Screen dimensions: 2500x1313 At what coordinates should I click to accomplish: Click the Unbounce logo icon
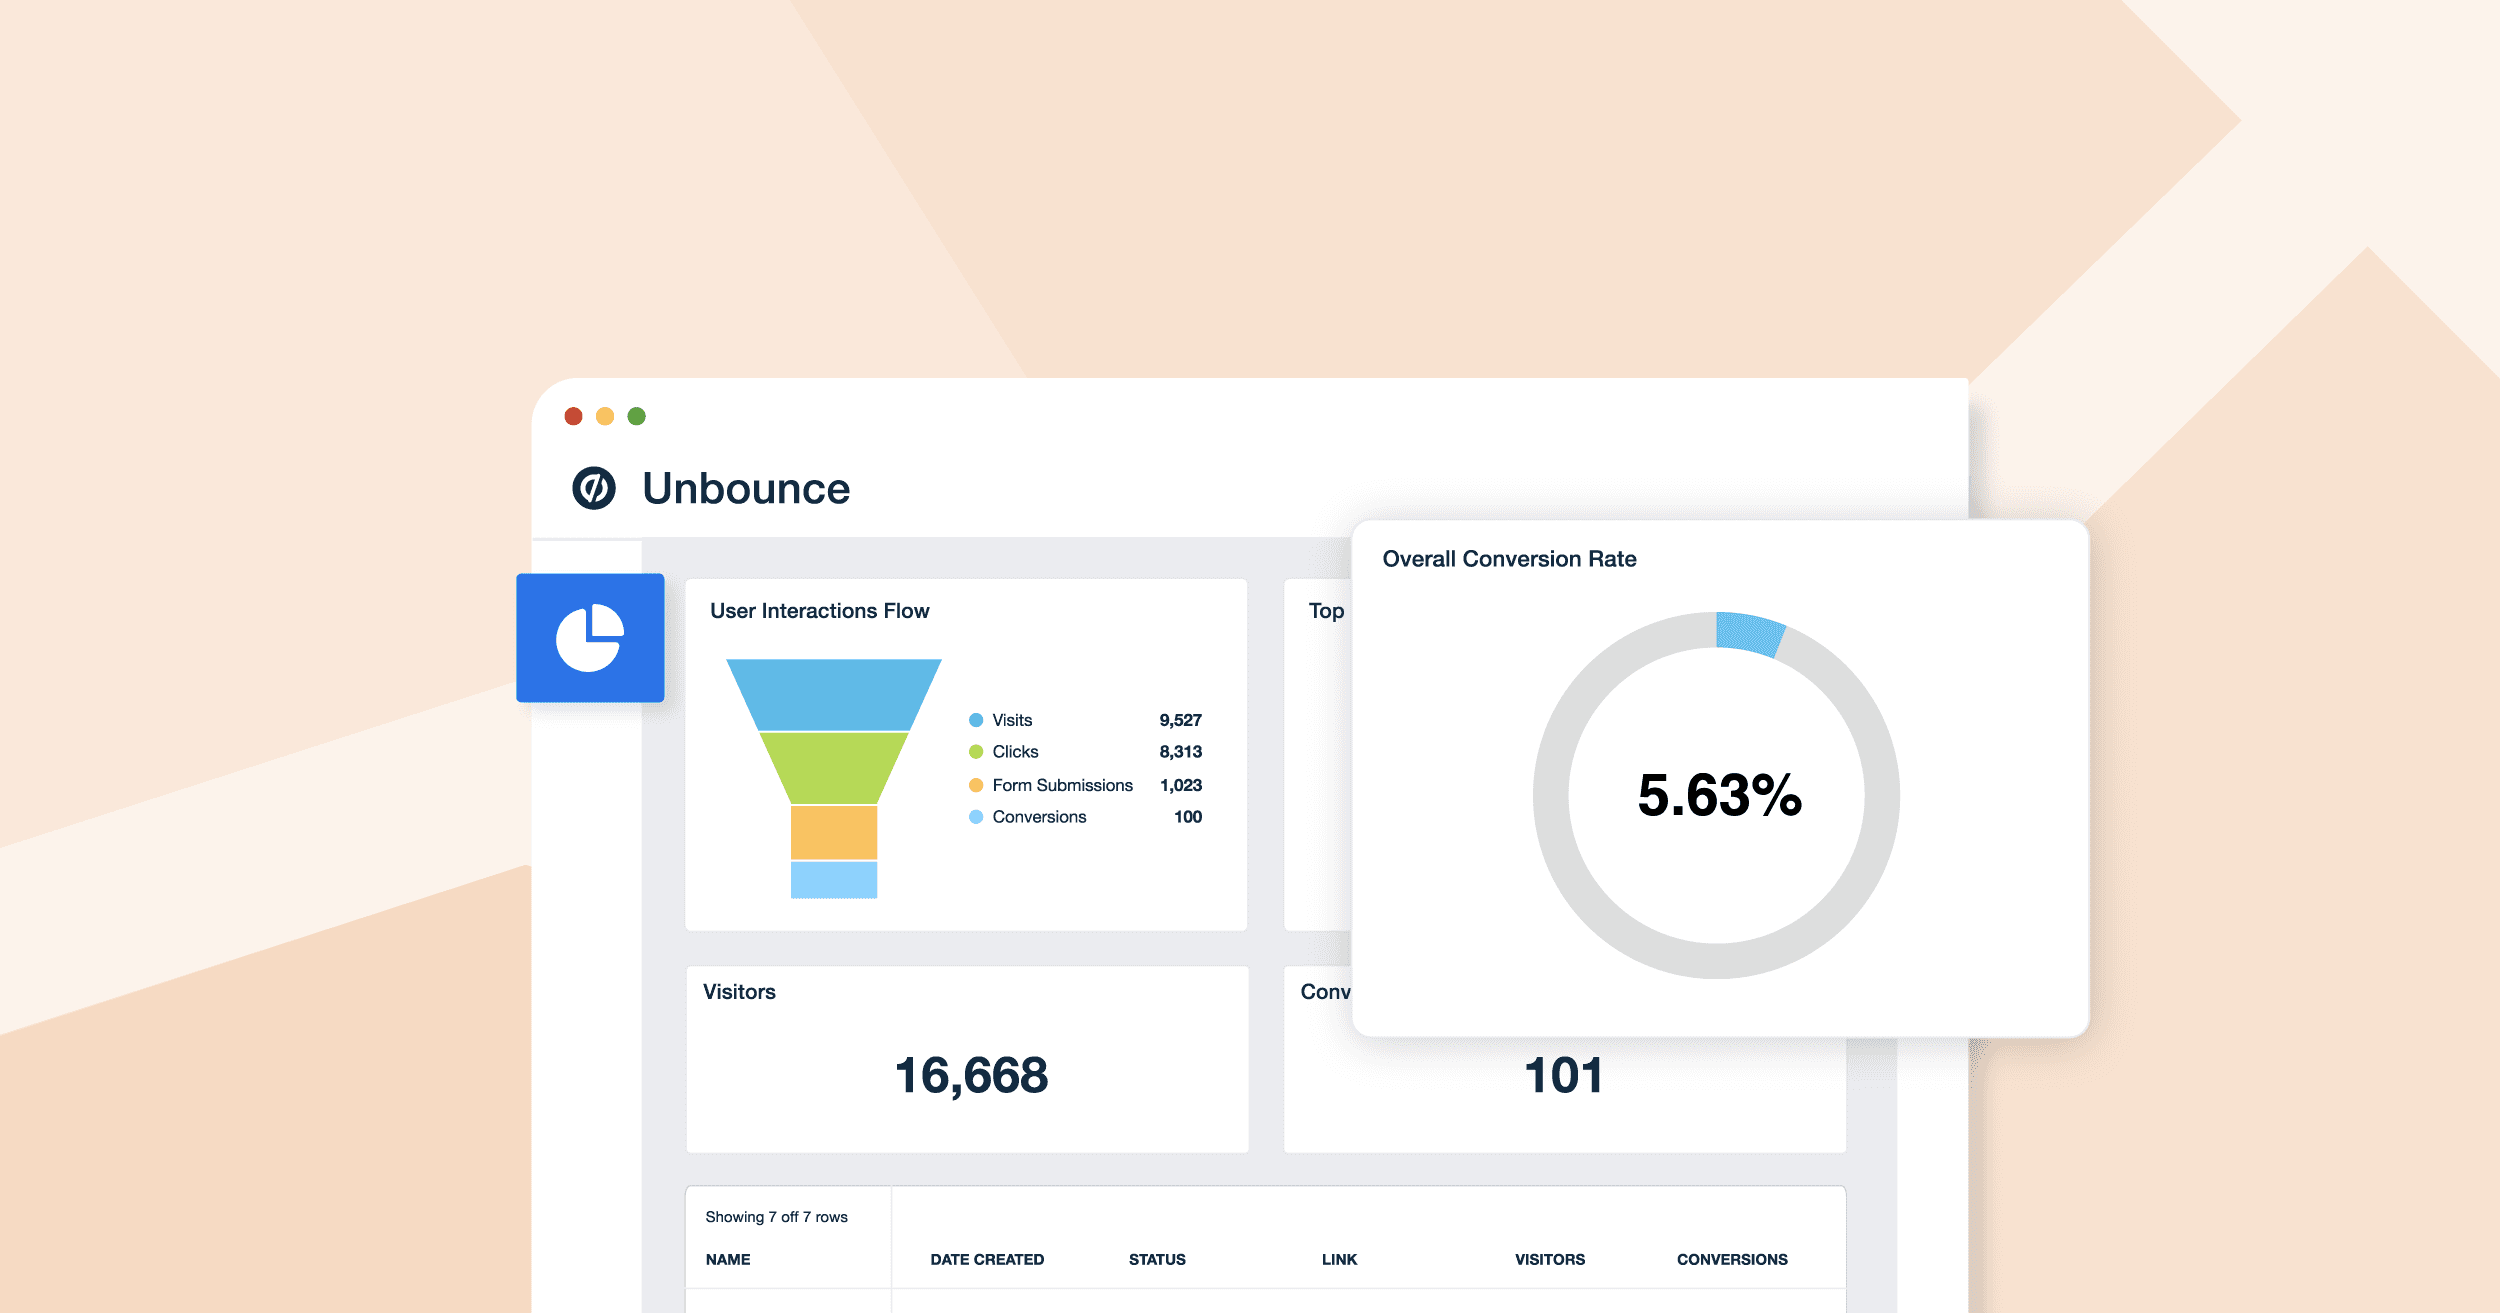tap(596, 488)
